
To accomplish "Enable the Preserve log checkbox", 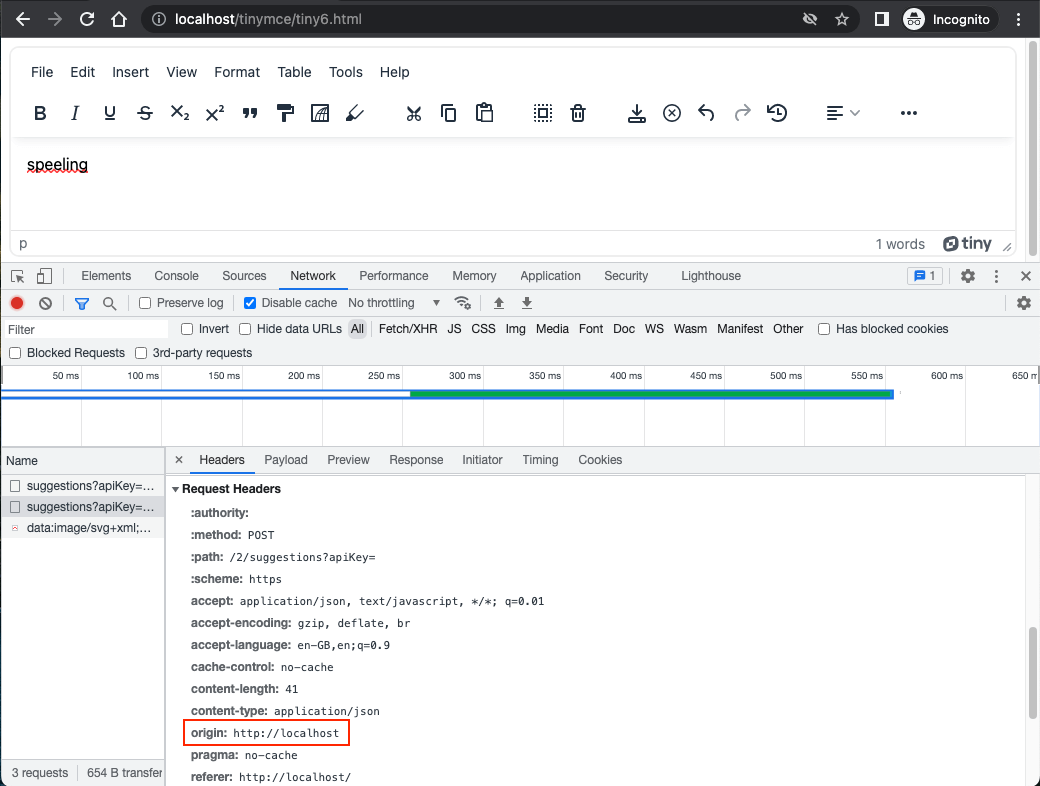I will [146, 302].
